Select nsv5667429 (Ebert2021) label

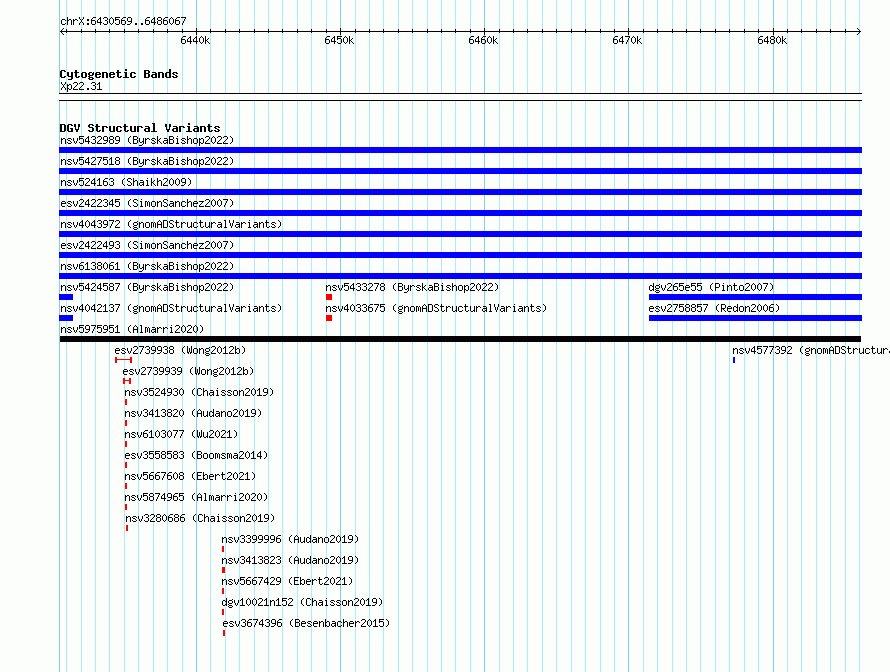point(287,581)
